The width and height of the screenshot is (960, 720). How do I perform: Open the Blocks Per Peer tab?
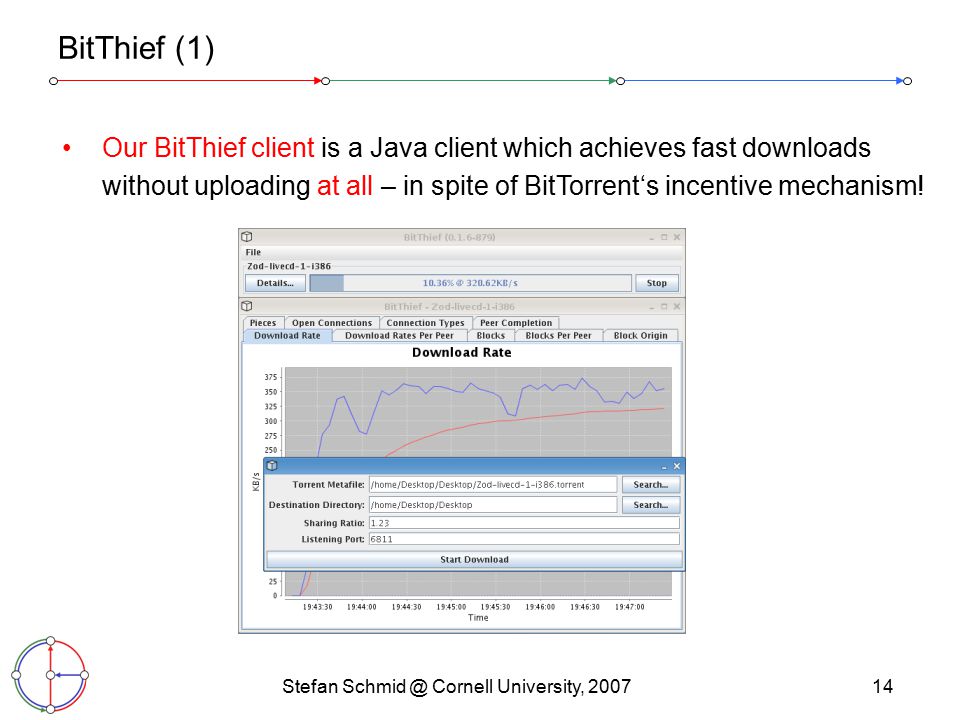[x=558, y=336]
